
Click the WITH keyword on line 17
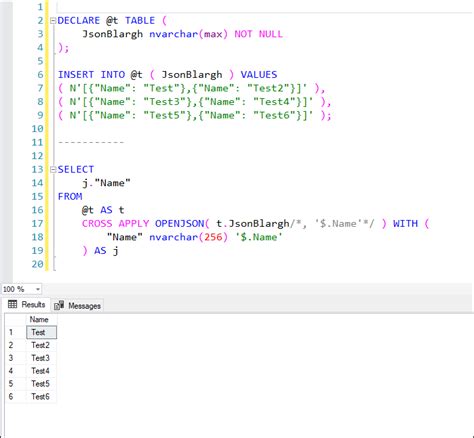pos(405,224)
